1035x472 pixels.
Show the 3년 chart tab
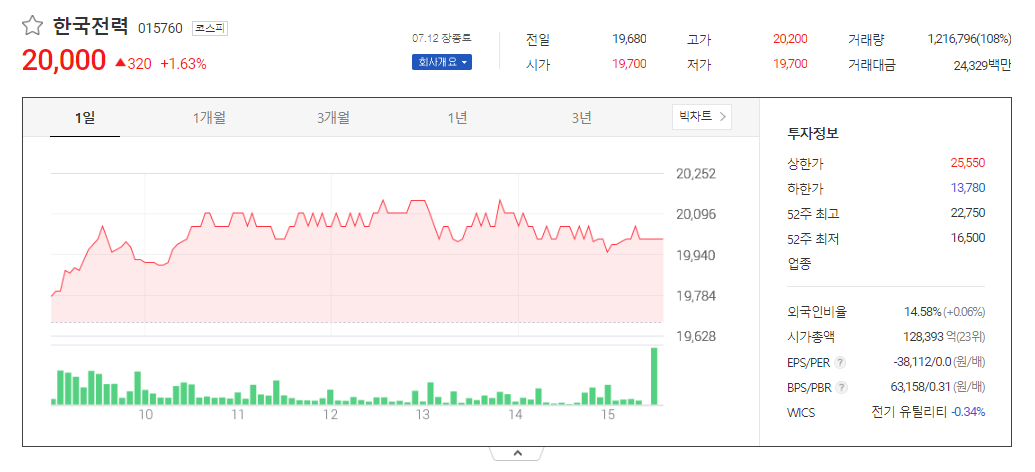(x=582, y=118)
